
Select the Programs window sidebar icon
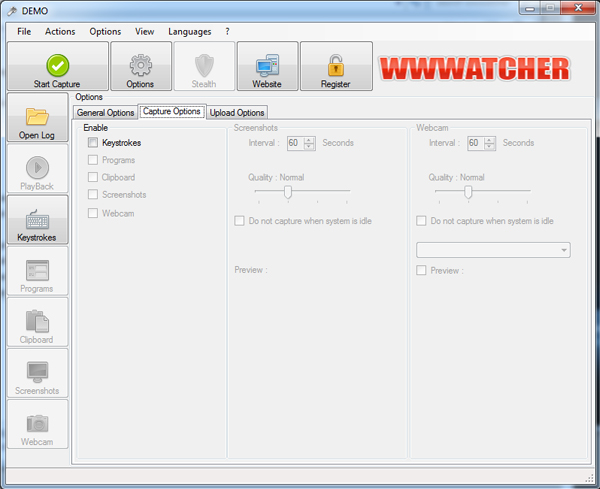click(x=37, y=271)
